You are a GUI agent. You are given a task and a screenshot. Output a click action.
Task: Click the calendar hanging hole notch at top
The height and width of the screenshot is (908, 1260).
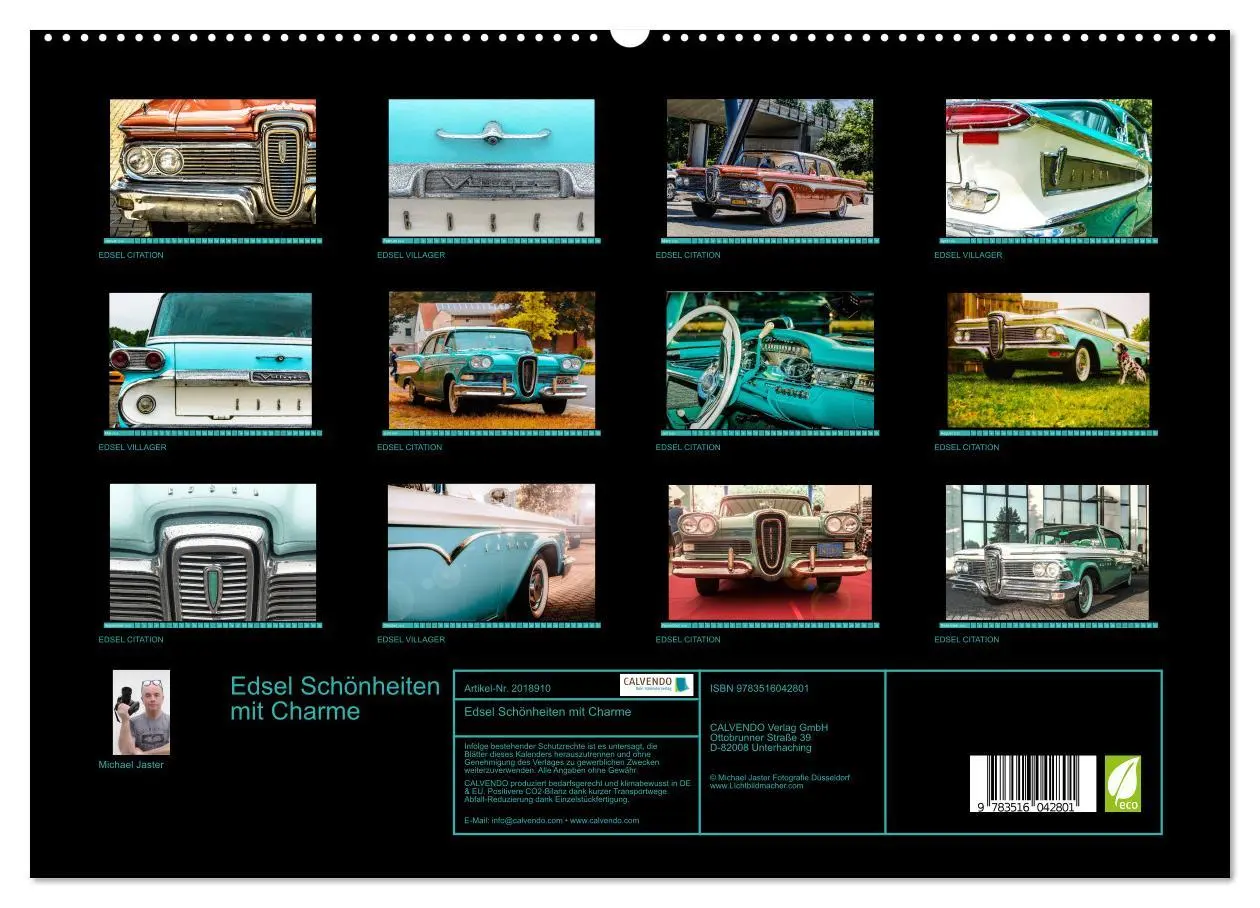click(x=630, y=37)
